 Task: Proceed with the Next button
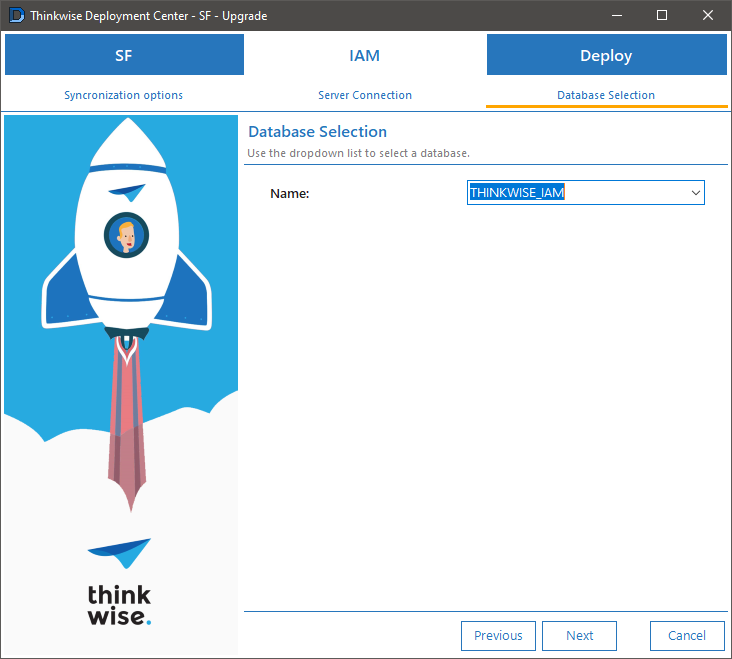pos(579,636)
